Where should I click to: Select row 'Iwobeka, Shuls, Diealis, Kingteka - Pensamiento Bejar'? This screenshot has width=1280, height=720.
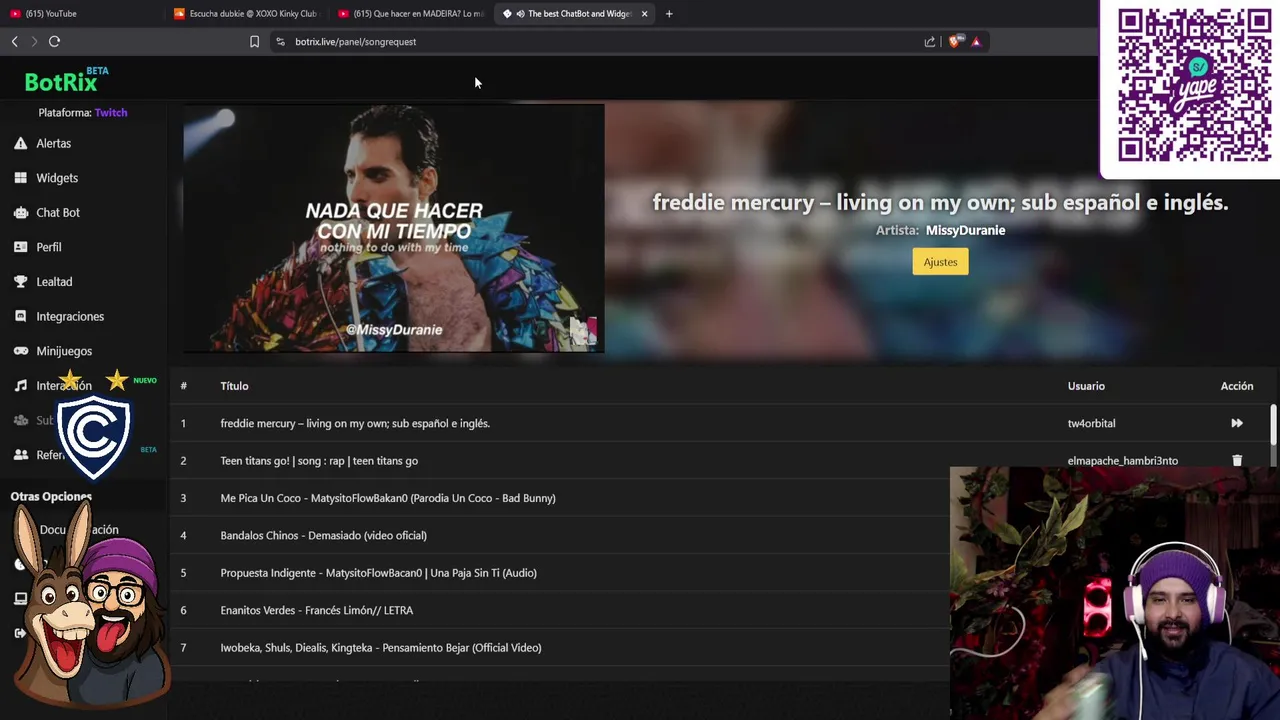click(x=381, y=648)
